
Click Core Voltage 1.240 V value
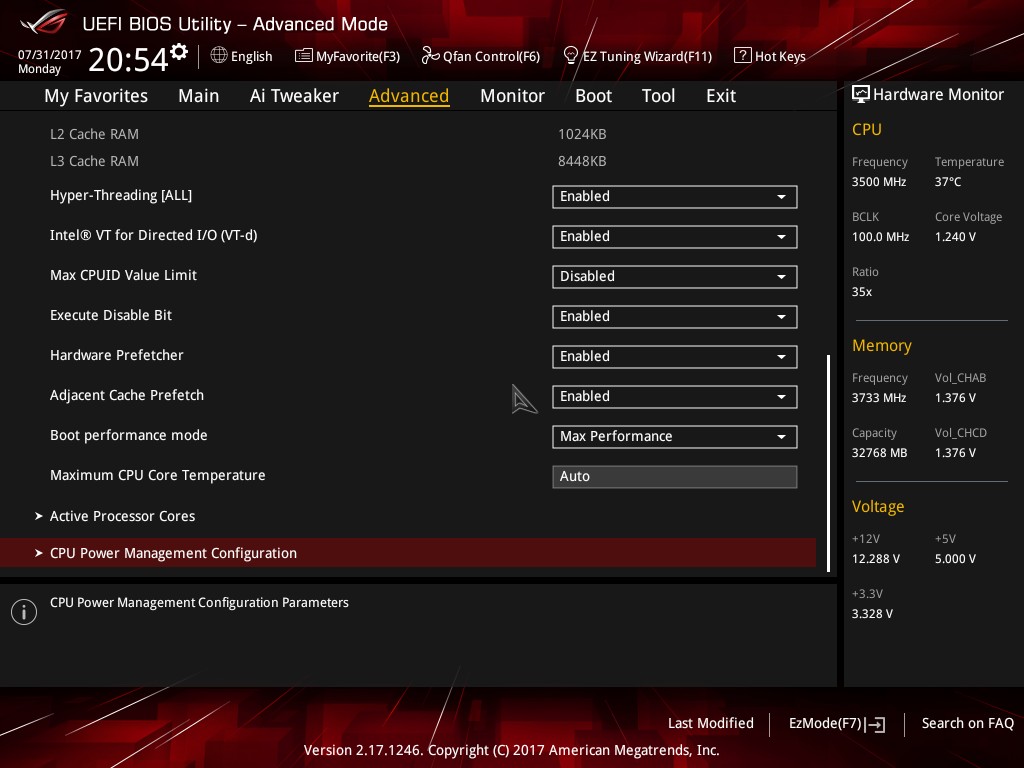[x=955, y=236]
